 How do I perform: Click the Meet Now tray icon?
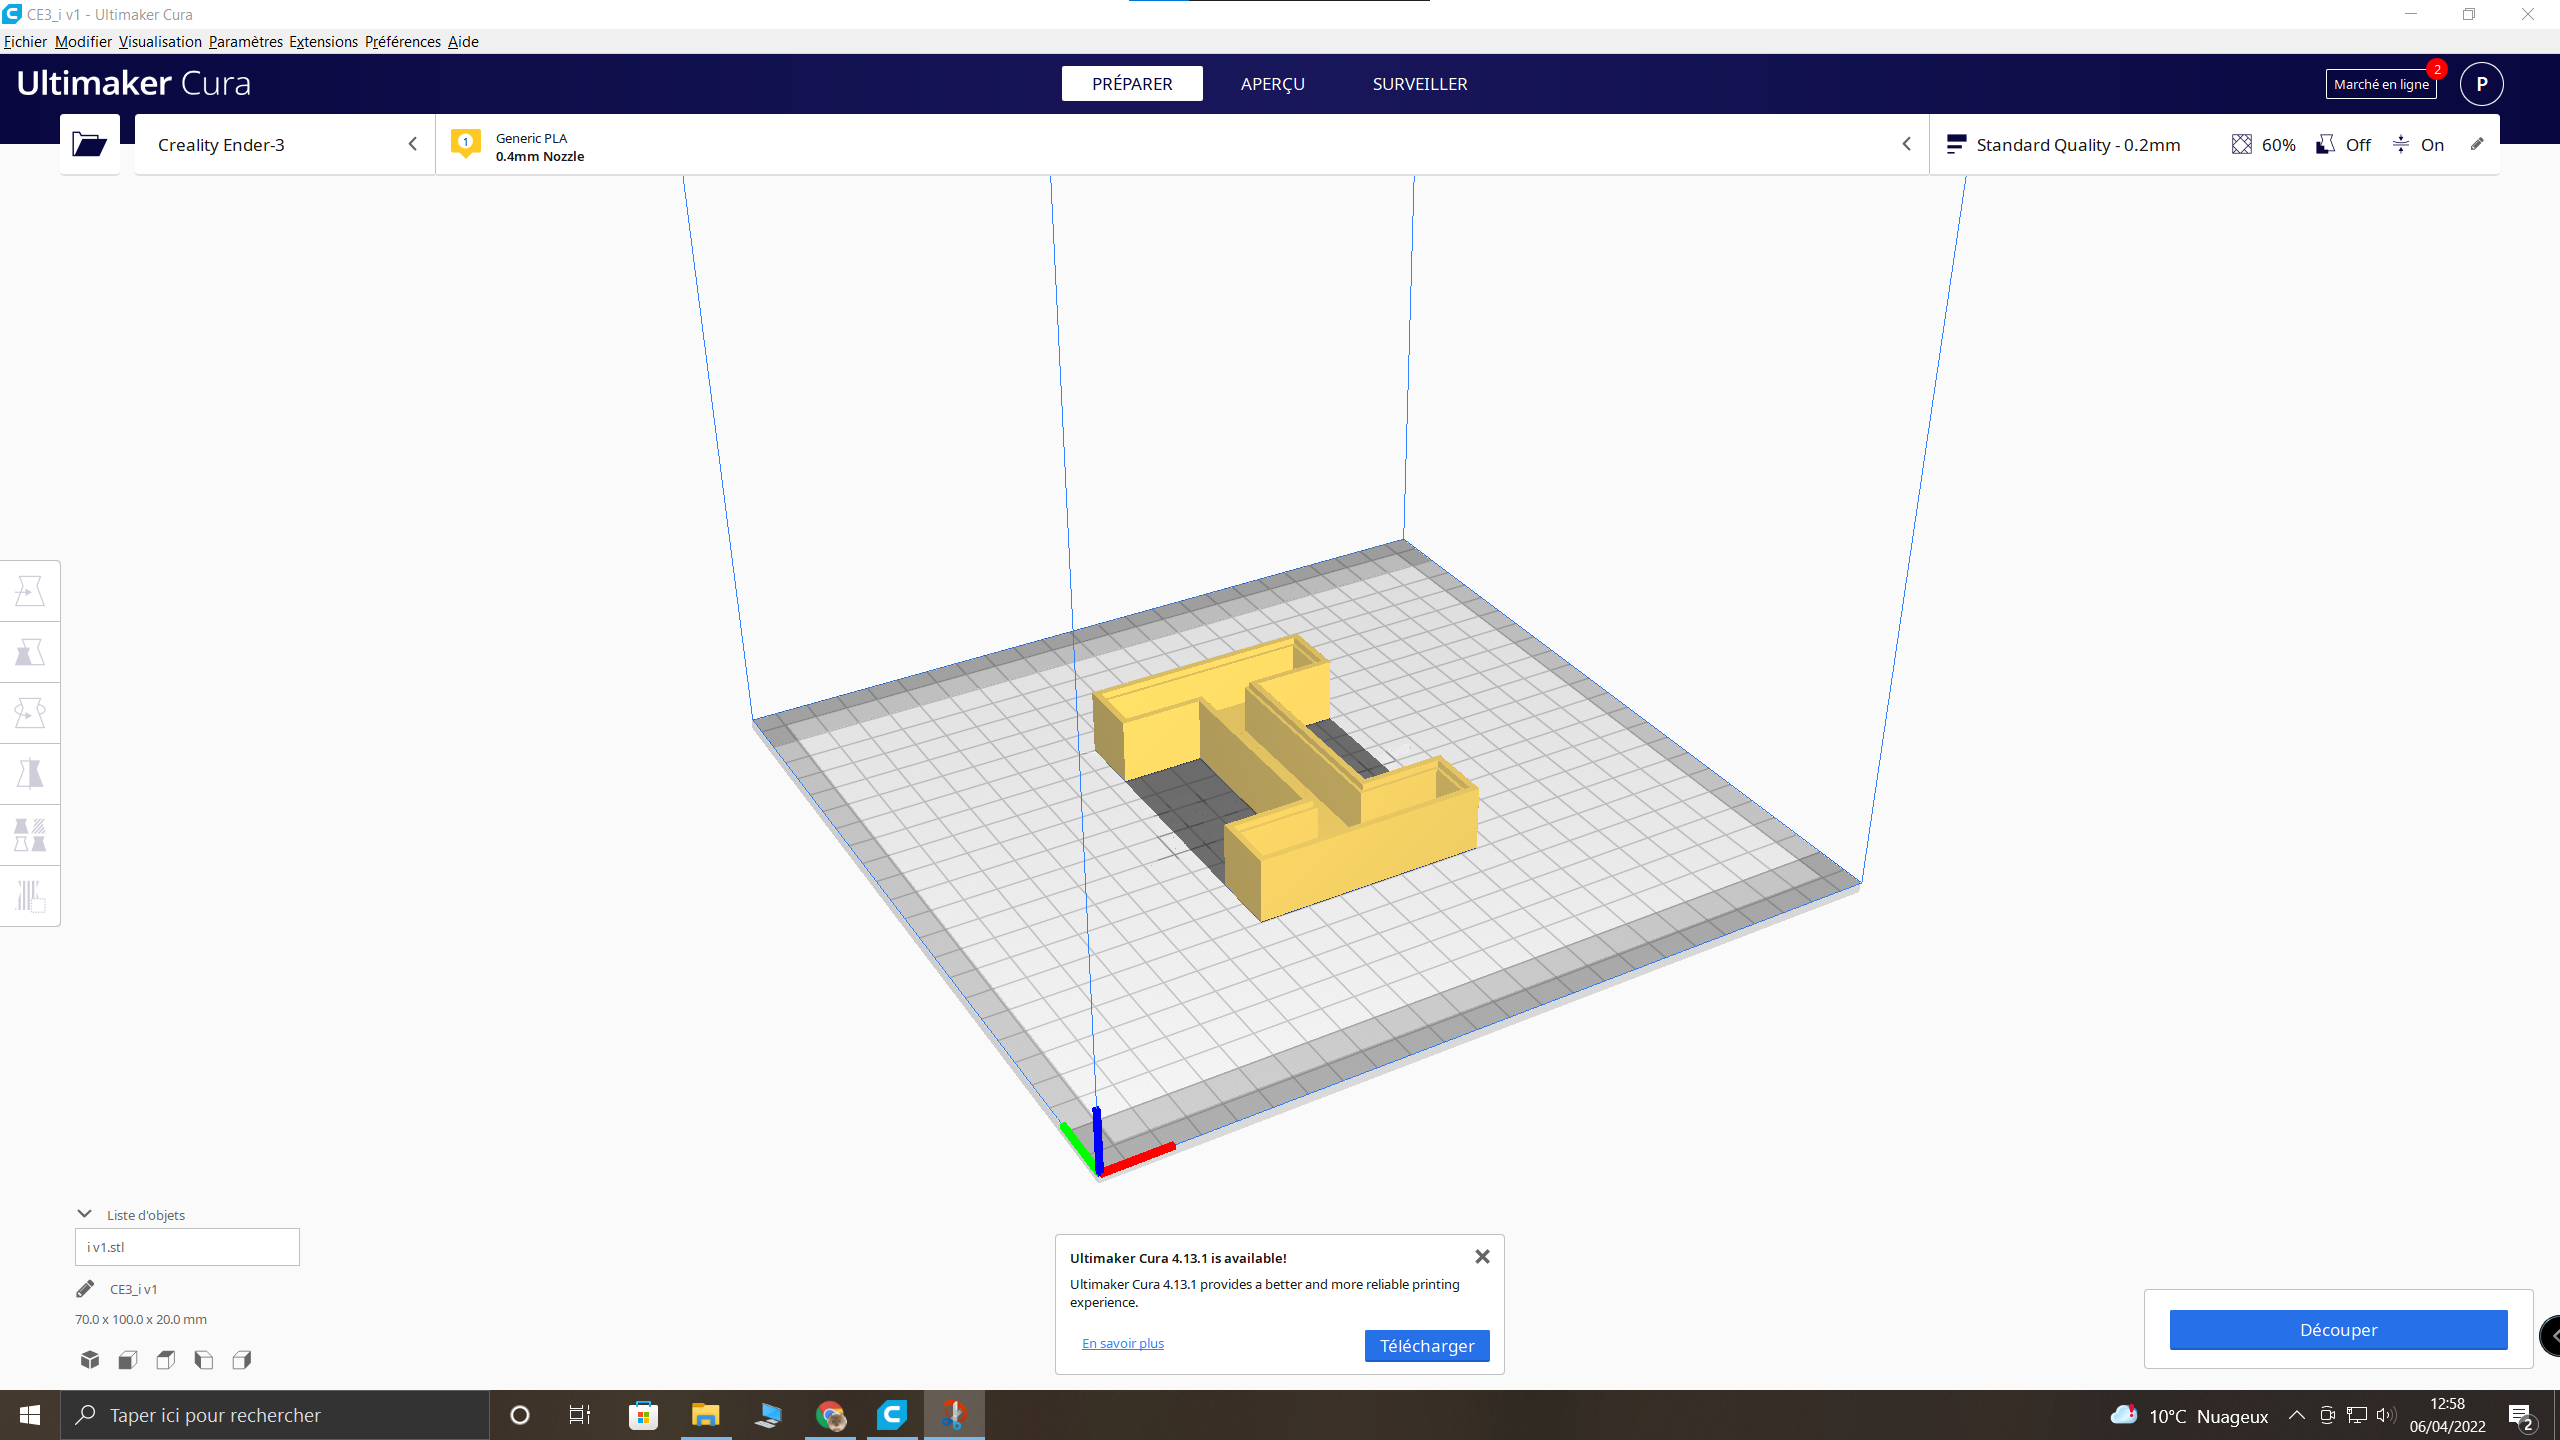tap(2327, 1415)
